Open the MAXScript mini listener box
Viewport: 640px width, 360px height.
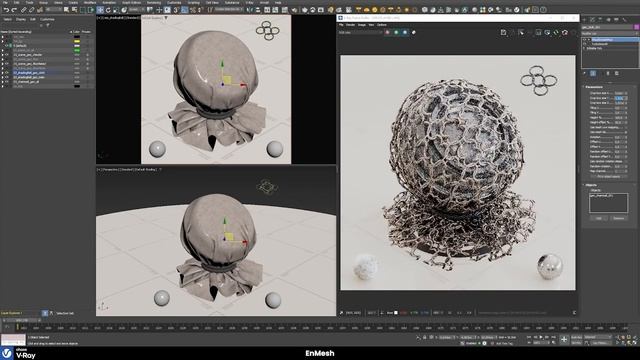(x=13, y=340)
